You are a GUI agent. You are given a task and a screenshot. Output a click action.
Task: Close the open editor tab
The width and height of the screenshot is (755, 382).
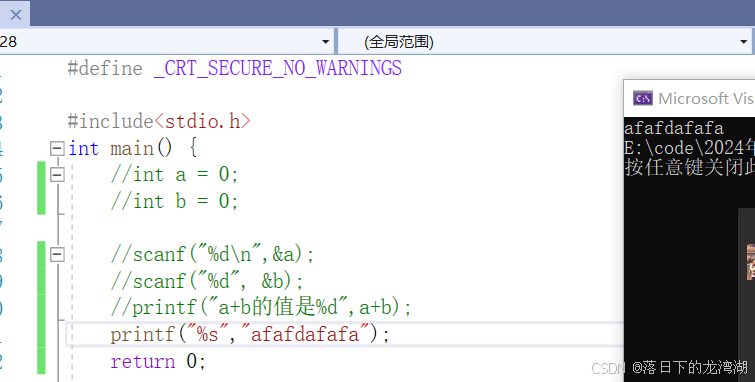click(x=15, y=14)
